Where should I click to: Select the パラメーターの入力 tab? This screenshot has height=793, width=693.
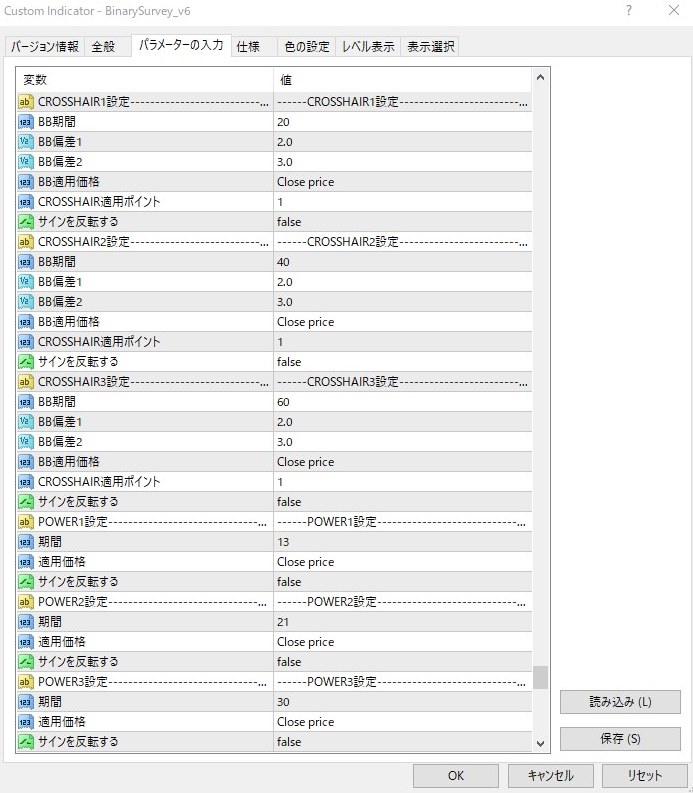(x=181, y=45)
